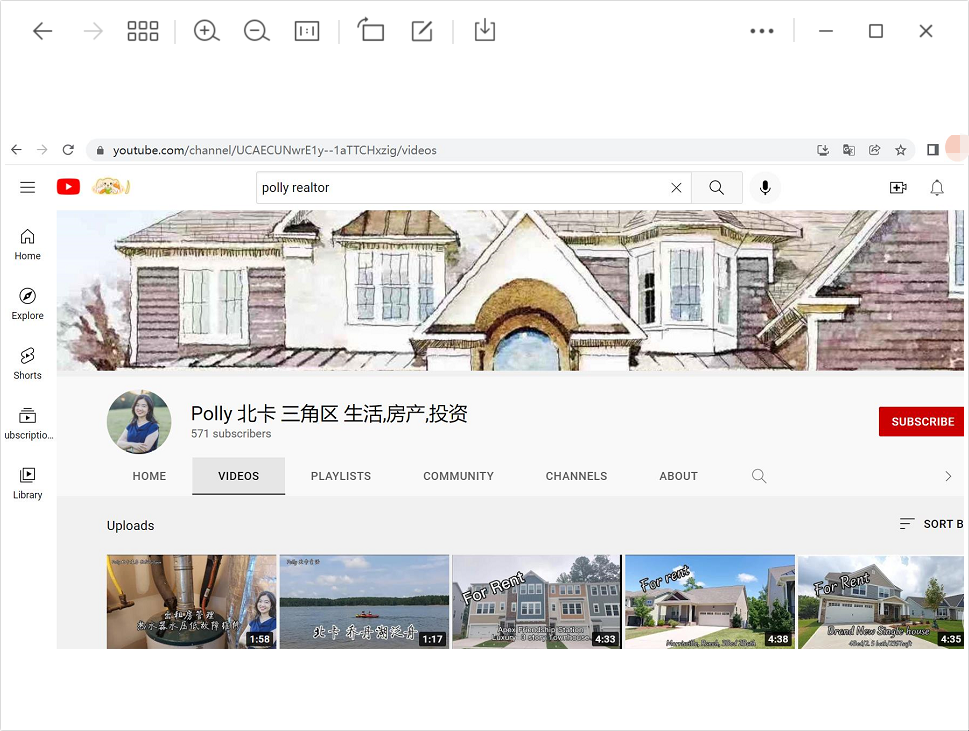Open the 4:33 For Rent townhouse video
The width and height of the screenshot is (969, 731).
coord(536,602)
